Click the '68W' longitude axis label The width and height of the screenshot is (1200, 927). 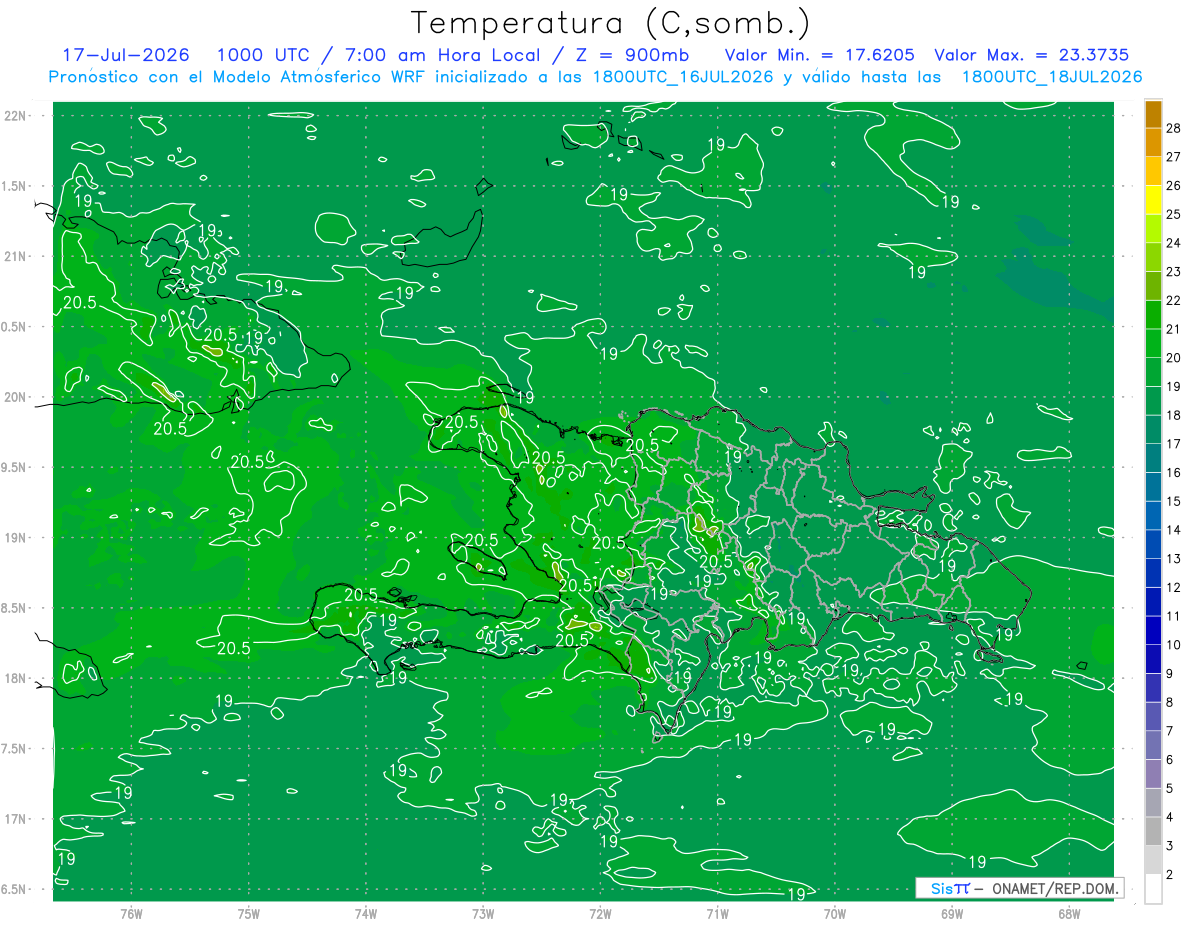coord(1069,913)
